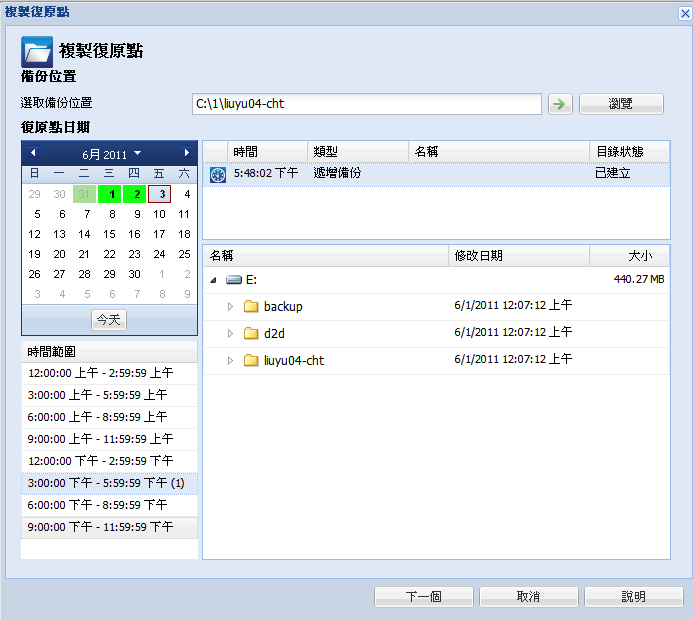Select time range 3:00:00 上午 - 5:59:59 上午
Viewport: 693px width, 619px height.
(109, 395)
